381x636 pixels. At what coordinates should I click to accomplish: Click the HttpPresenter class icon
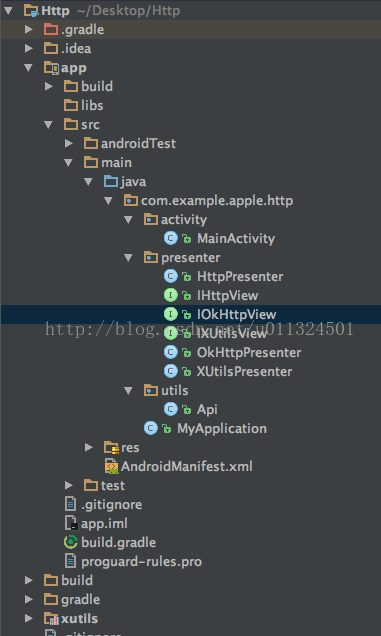171,276
